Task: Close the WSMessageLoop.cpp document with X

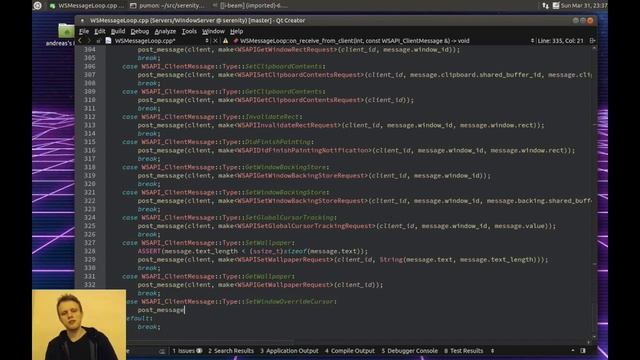Action: tap(216, 41)
